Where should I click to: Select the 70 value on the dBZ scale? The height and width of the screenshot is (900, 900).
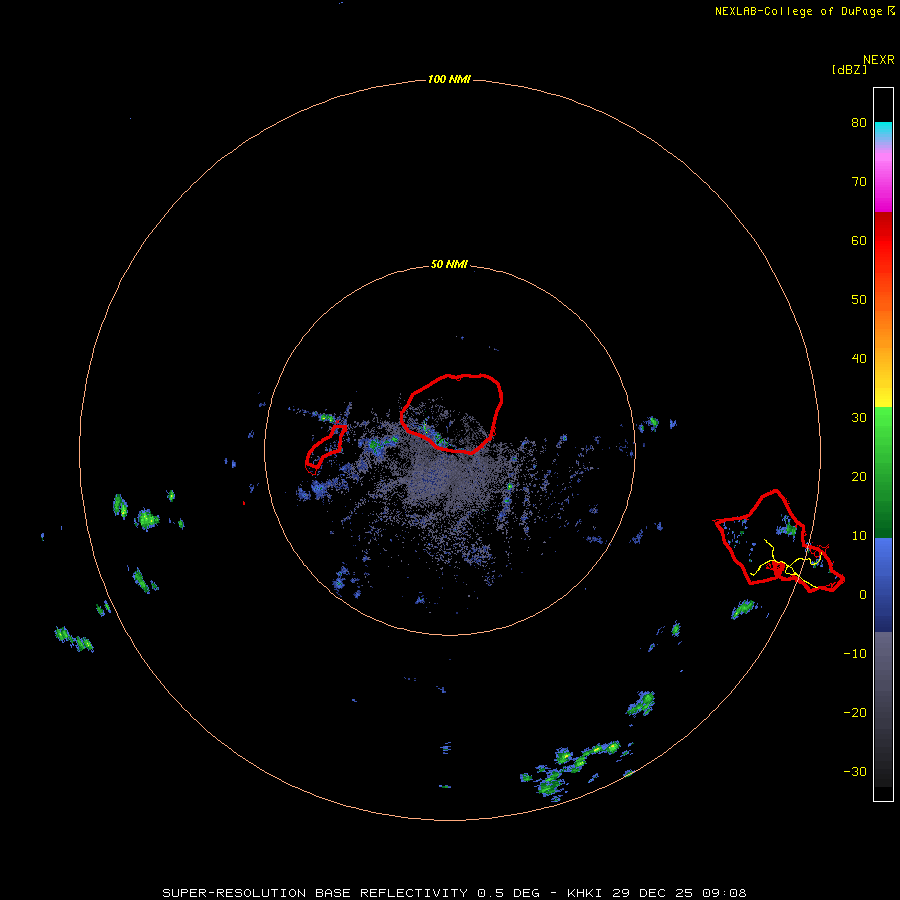point(859,182)
